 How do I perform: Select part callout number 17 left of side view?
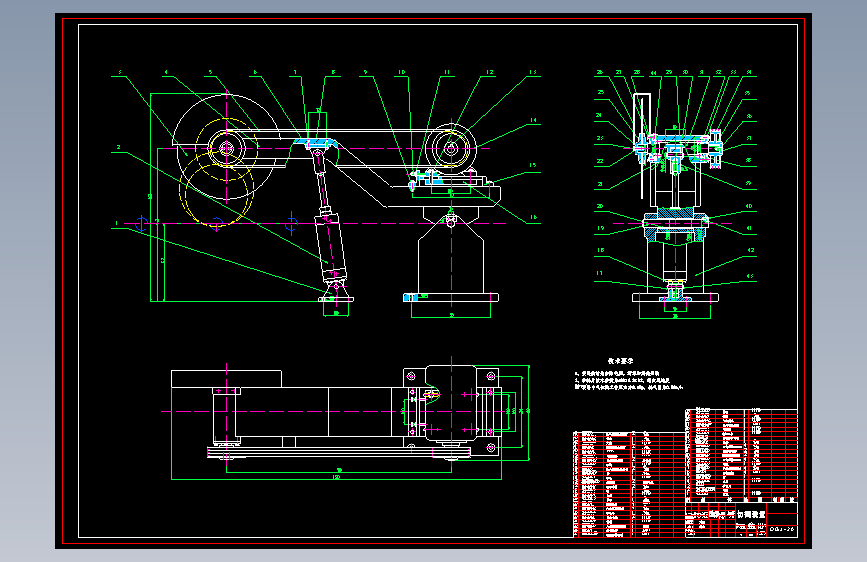click(x=600, y=273)
